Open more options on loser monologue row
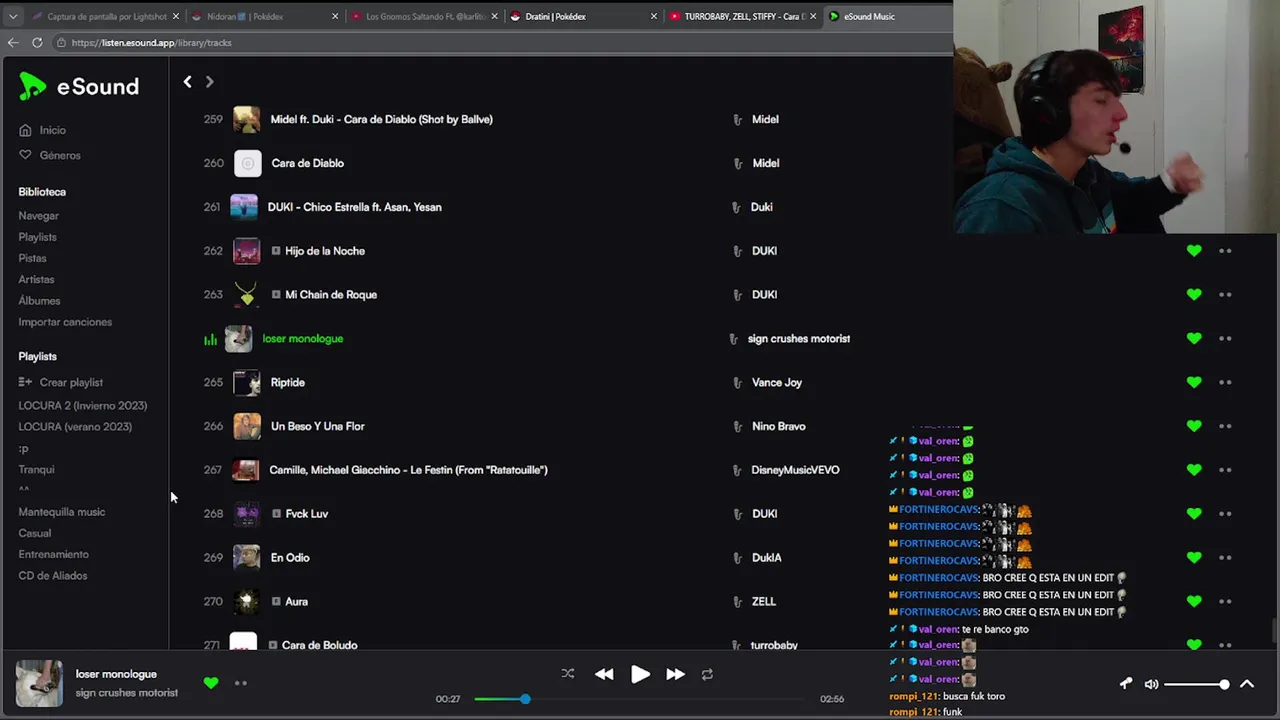Viewport: 1280px width, 720px height. tap(1225, 338)
